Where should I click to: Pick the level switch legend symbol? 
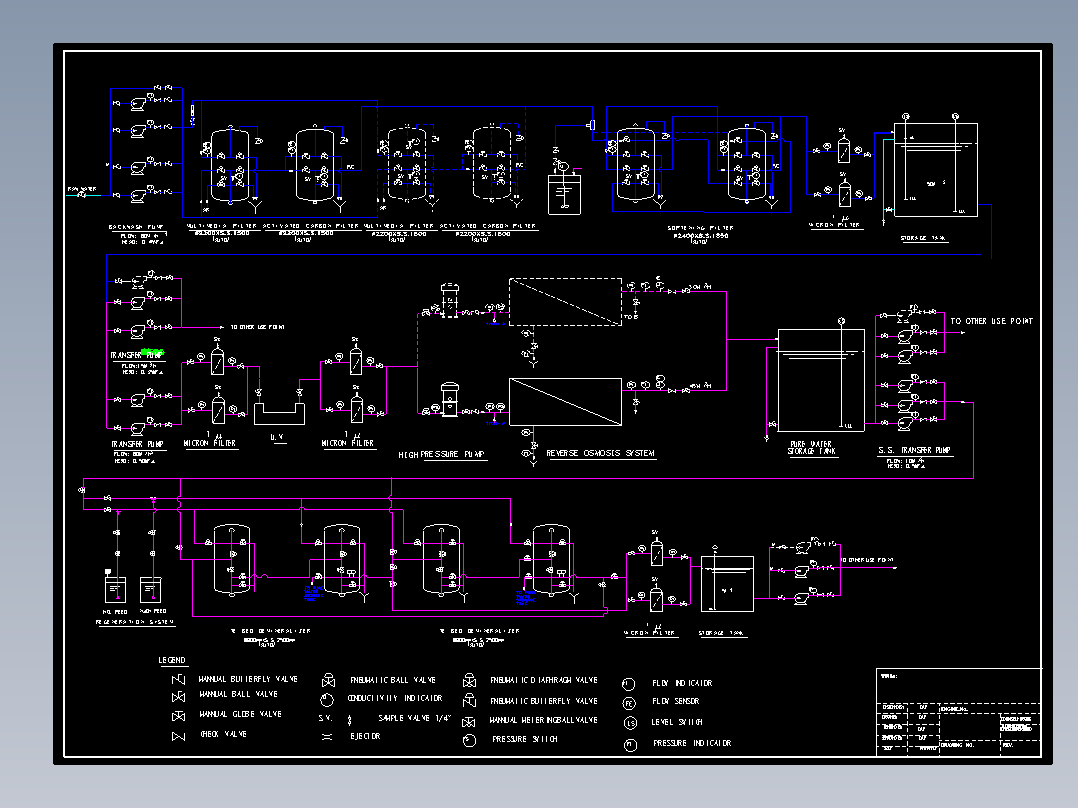pyautogui.click(x=630, y=723)
